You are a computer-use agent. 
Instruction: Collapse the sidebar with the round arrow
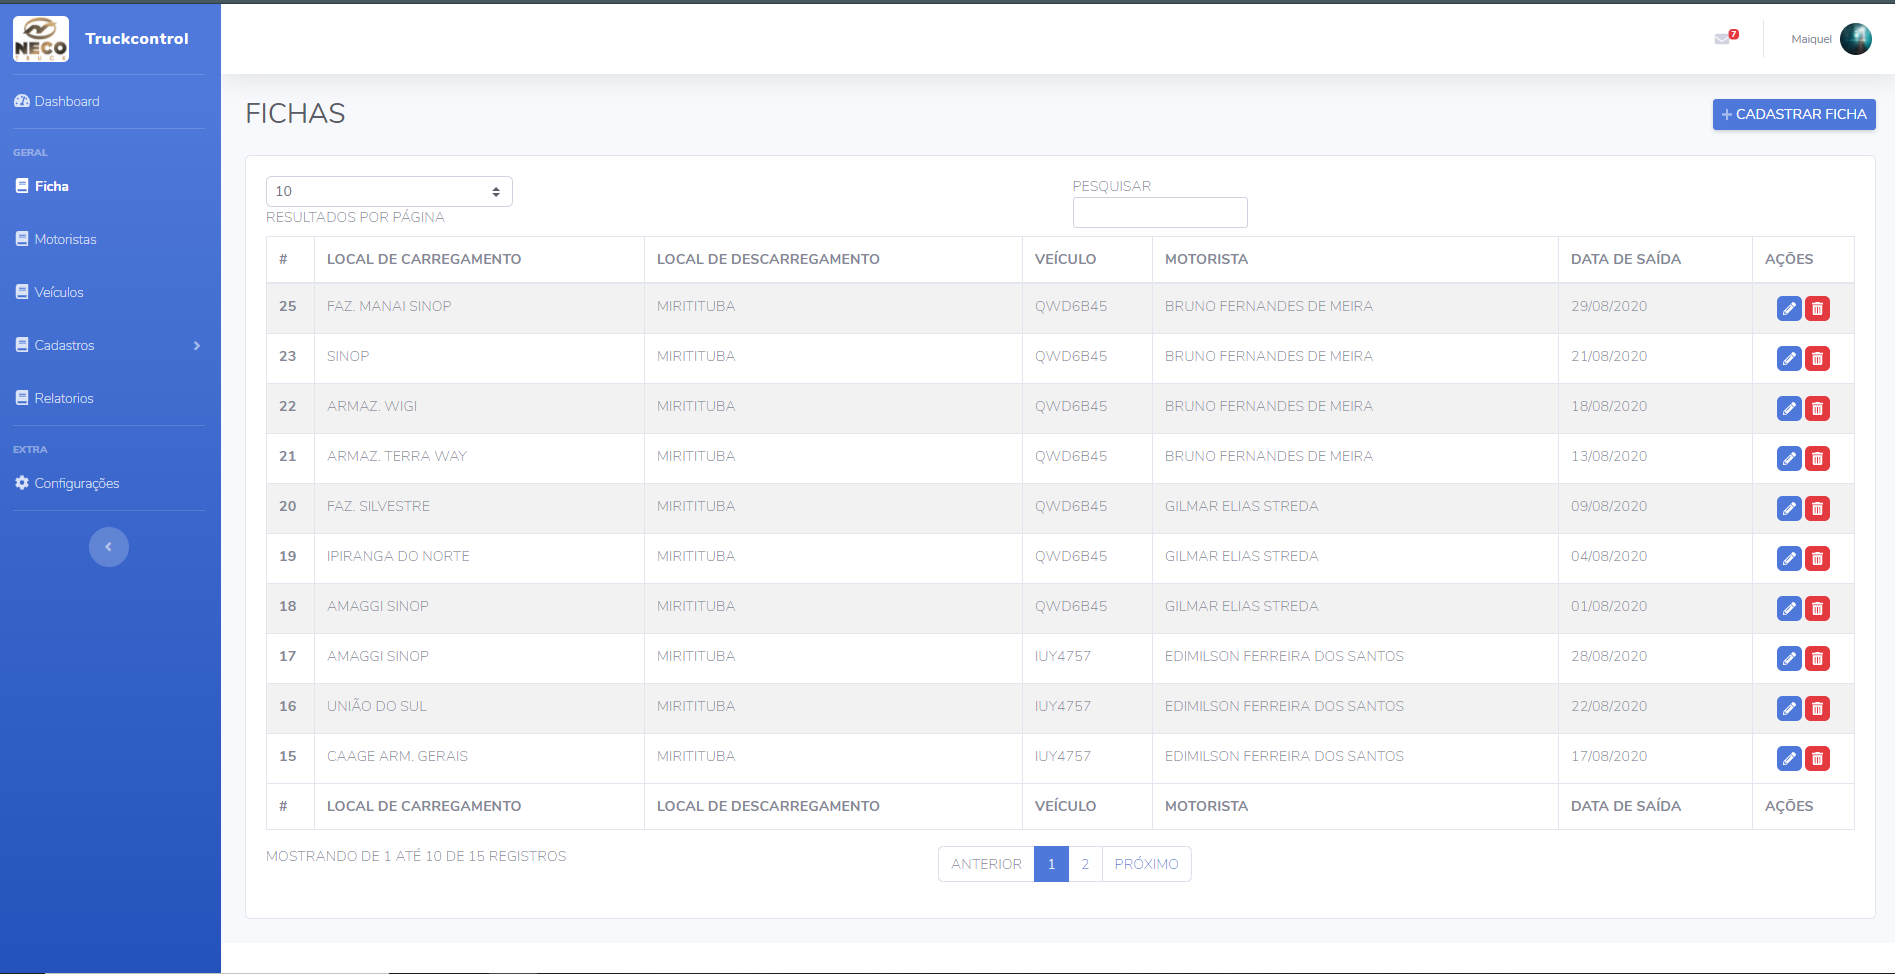(x=109, y=547)
